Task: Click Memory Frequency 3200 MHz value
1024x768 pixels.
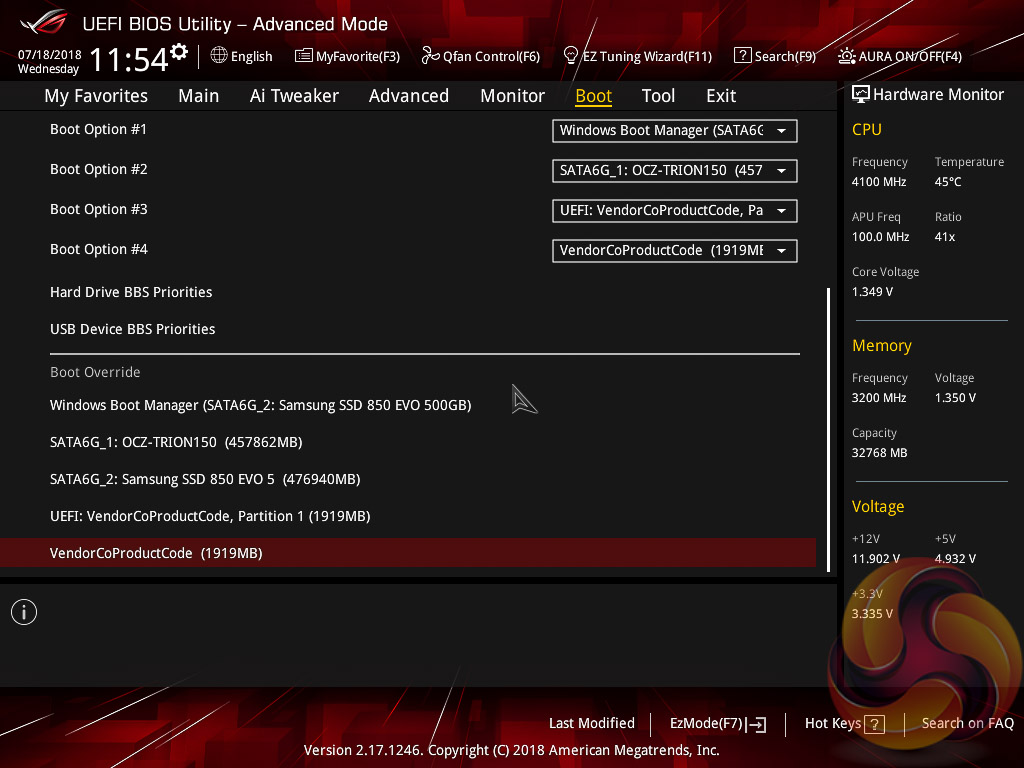Action: pos(879,398)
